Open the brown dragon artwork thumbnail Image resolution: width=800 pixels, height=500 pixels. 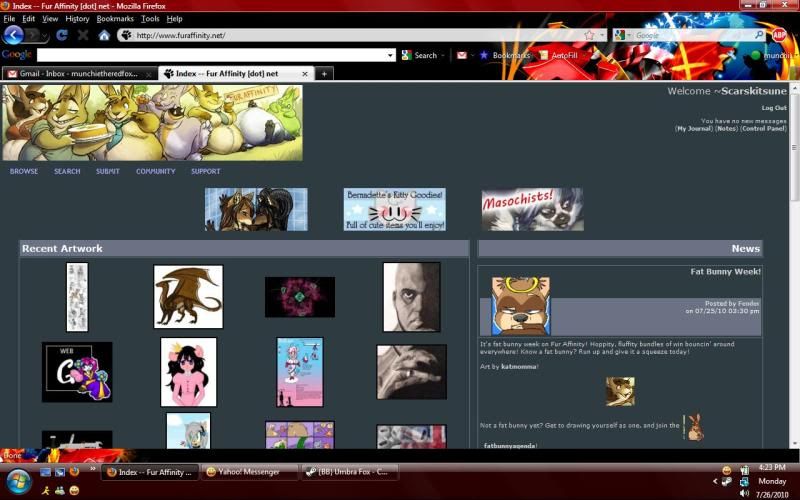(188, 296)
